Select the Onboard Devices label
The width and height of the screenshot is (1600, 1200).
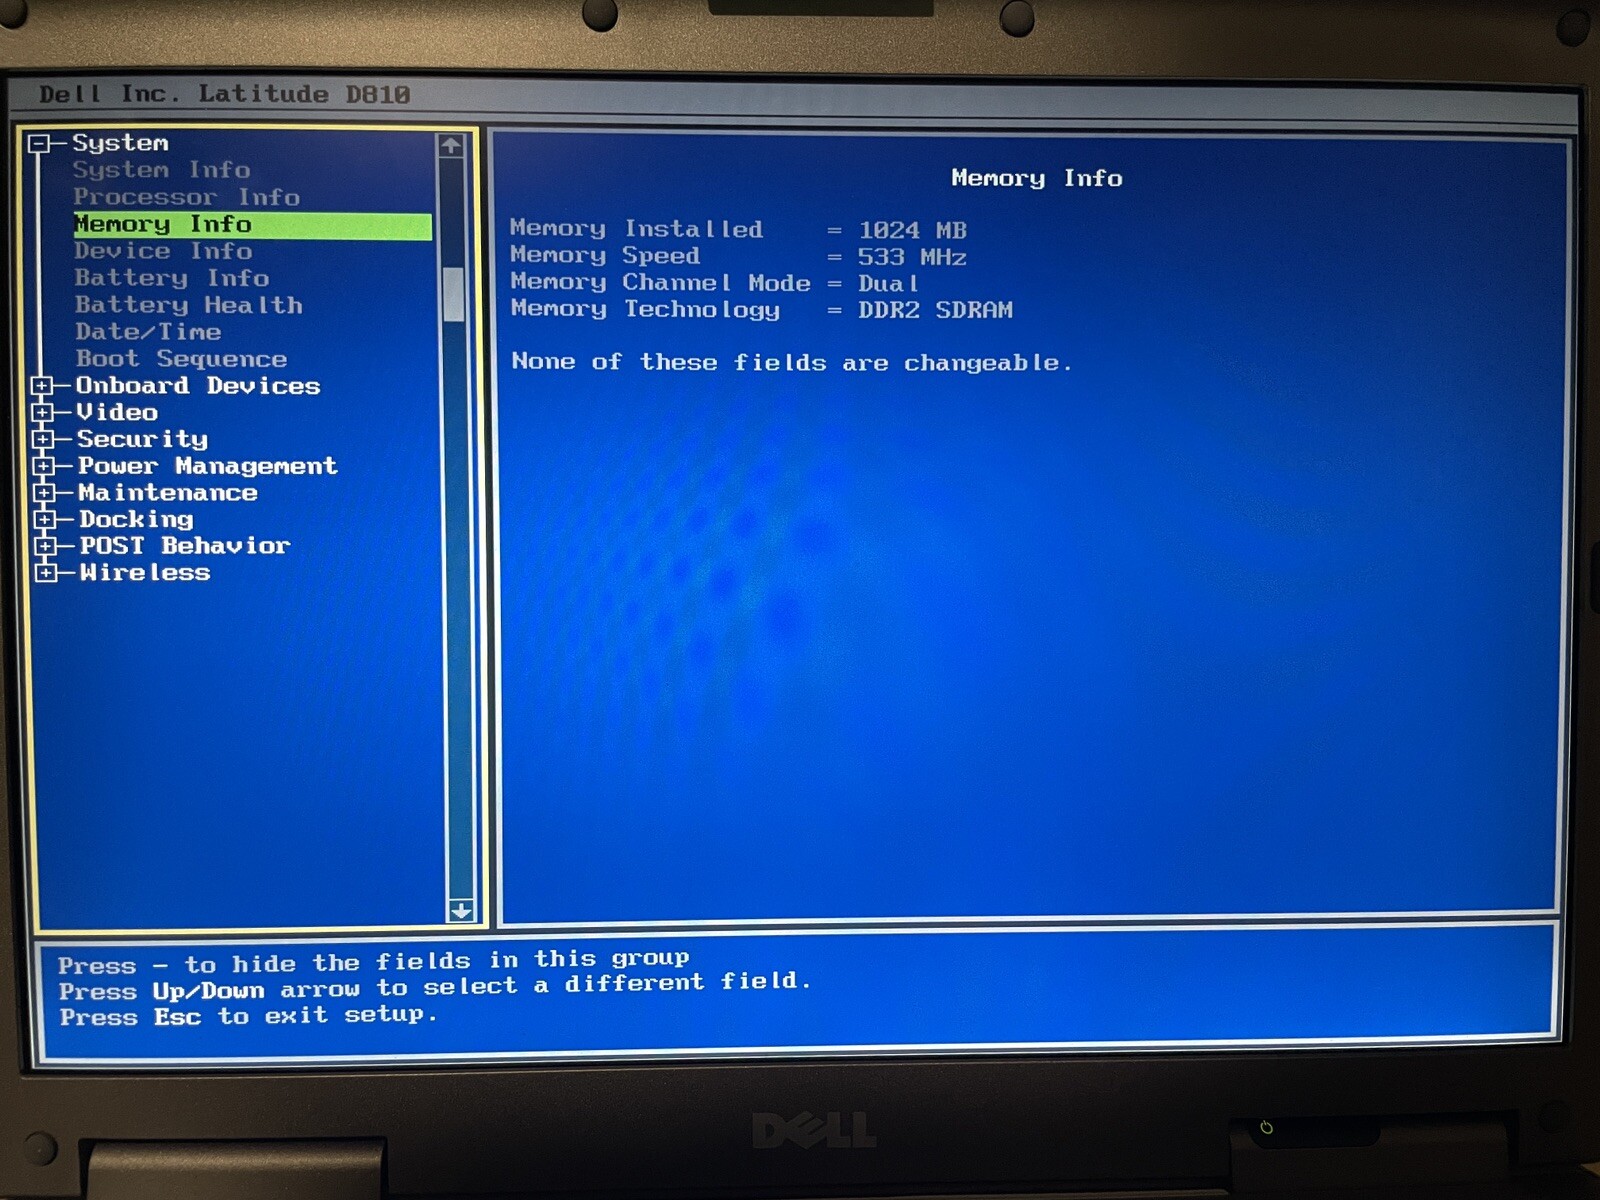198,386
